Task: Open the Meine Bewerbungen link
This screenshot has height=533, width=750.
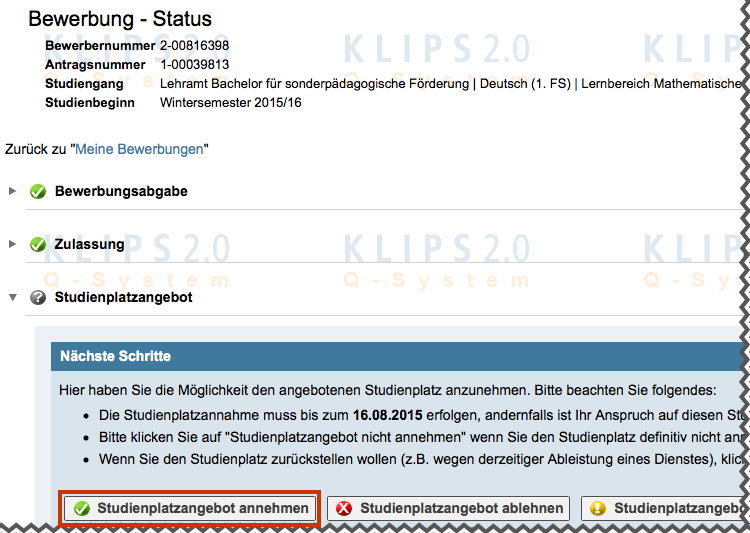Action: (139, 149)
